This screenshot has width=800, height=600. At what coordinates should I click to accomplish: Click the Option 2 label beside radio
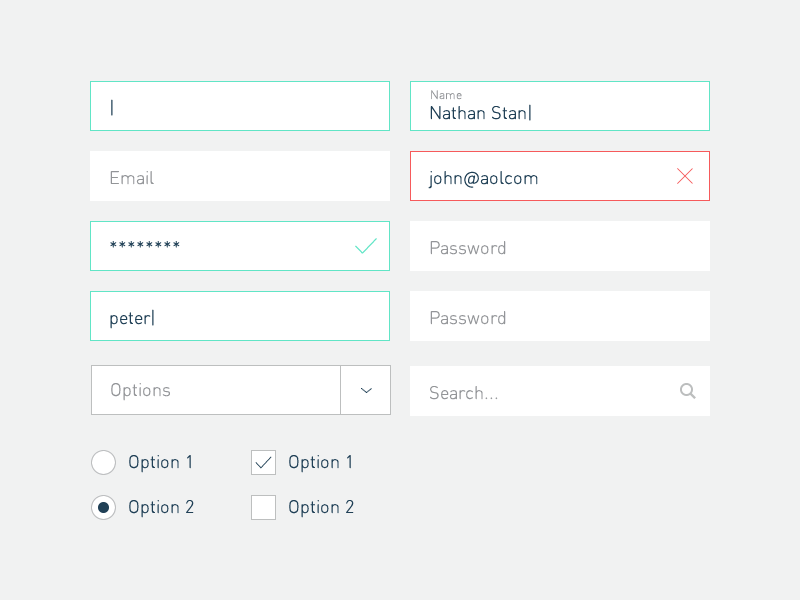(x=161, y=507)
